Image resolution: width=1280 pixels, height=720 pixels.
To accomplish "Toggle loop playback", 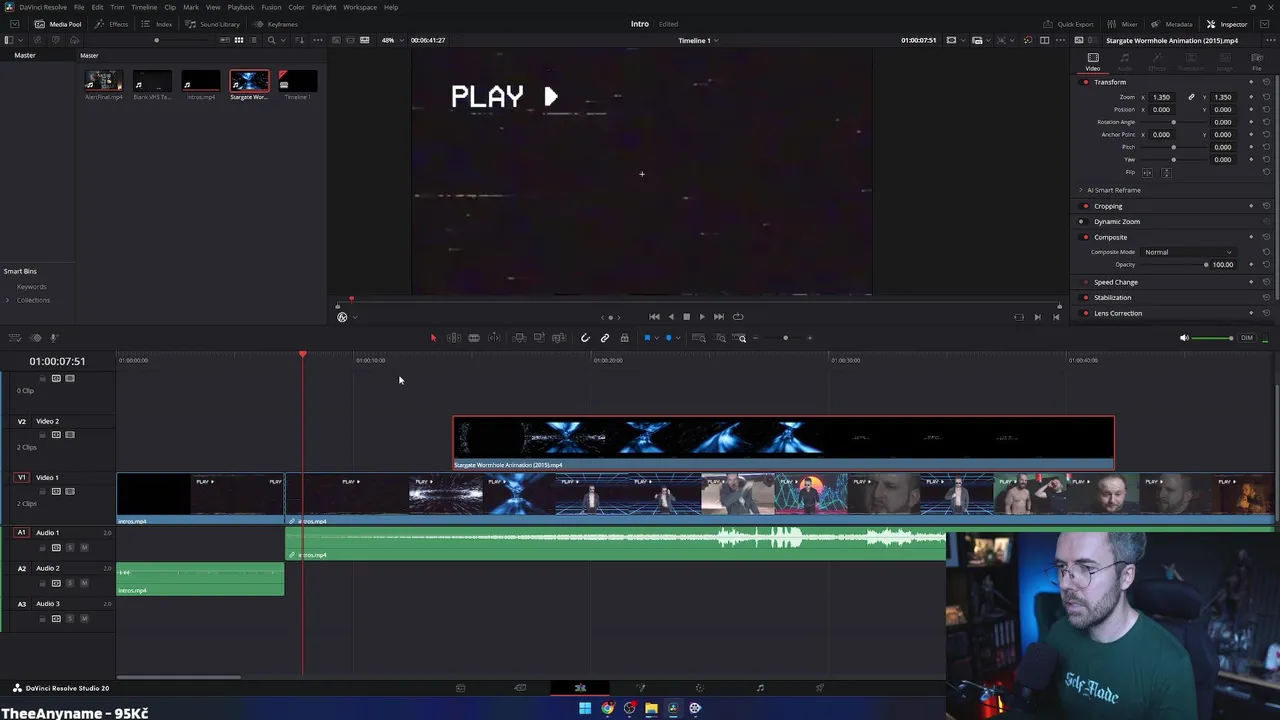I will (x=738, y=317).
